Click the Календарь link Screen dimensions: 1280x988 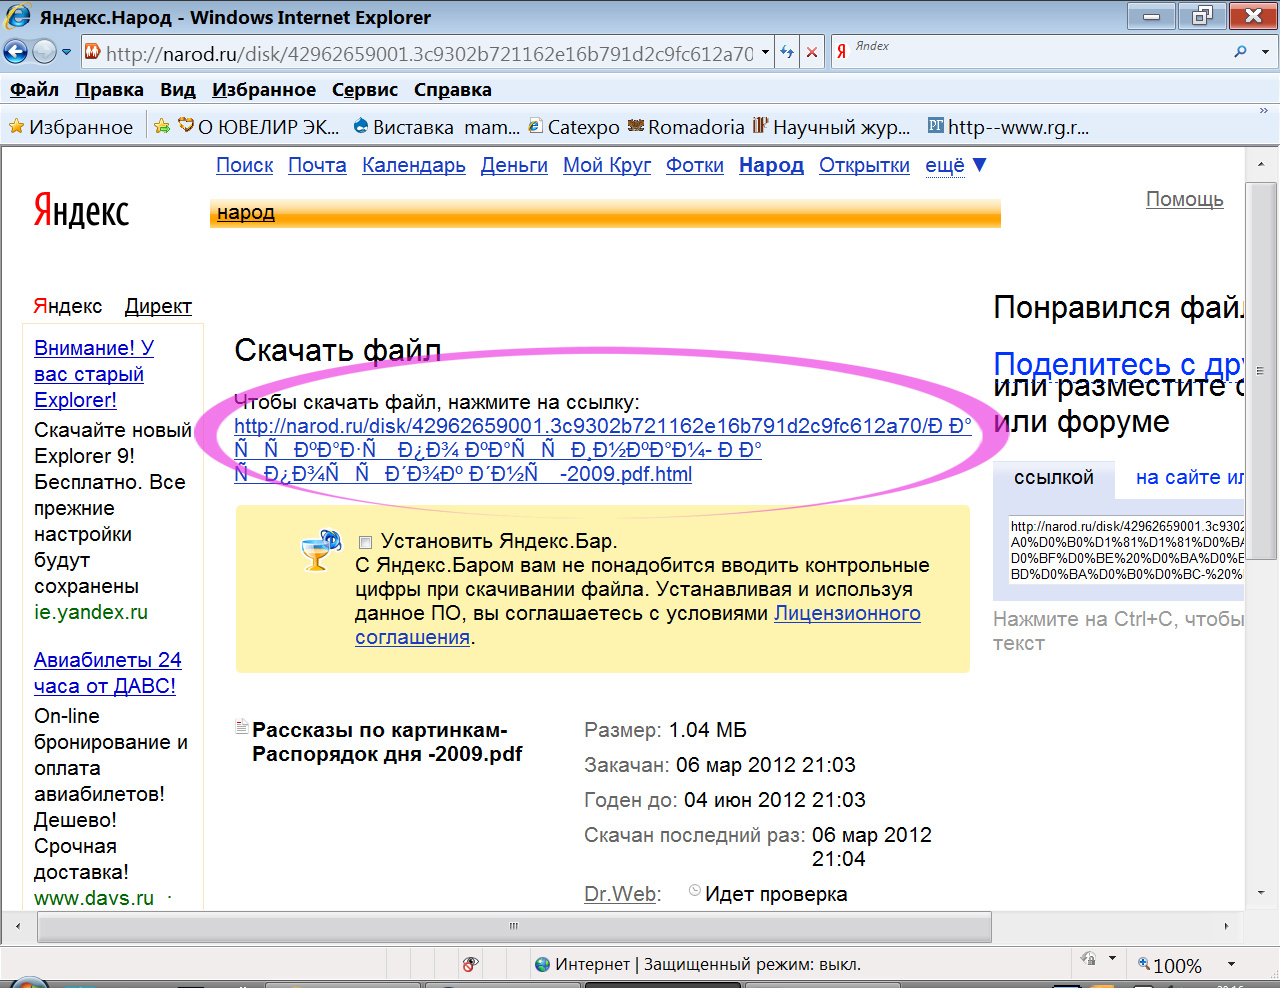pos(414,165)
